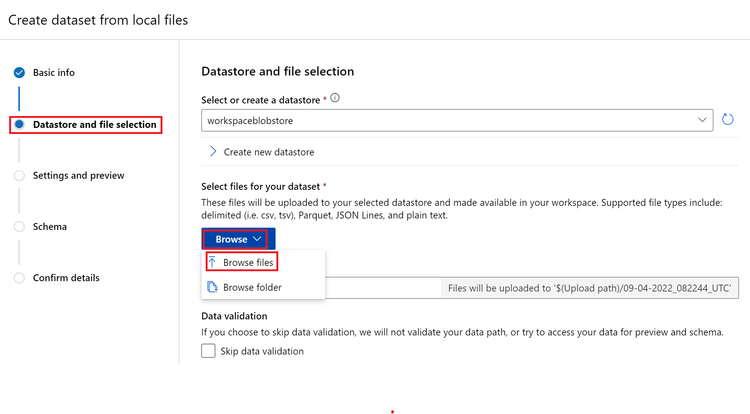Viewport: 750px width, 414px height.
Task: Click the Schema step circle
Action: coord(19,227)
